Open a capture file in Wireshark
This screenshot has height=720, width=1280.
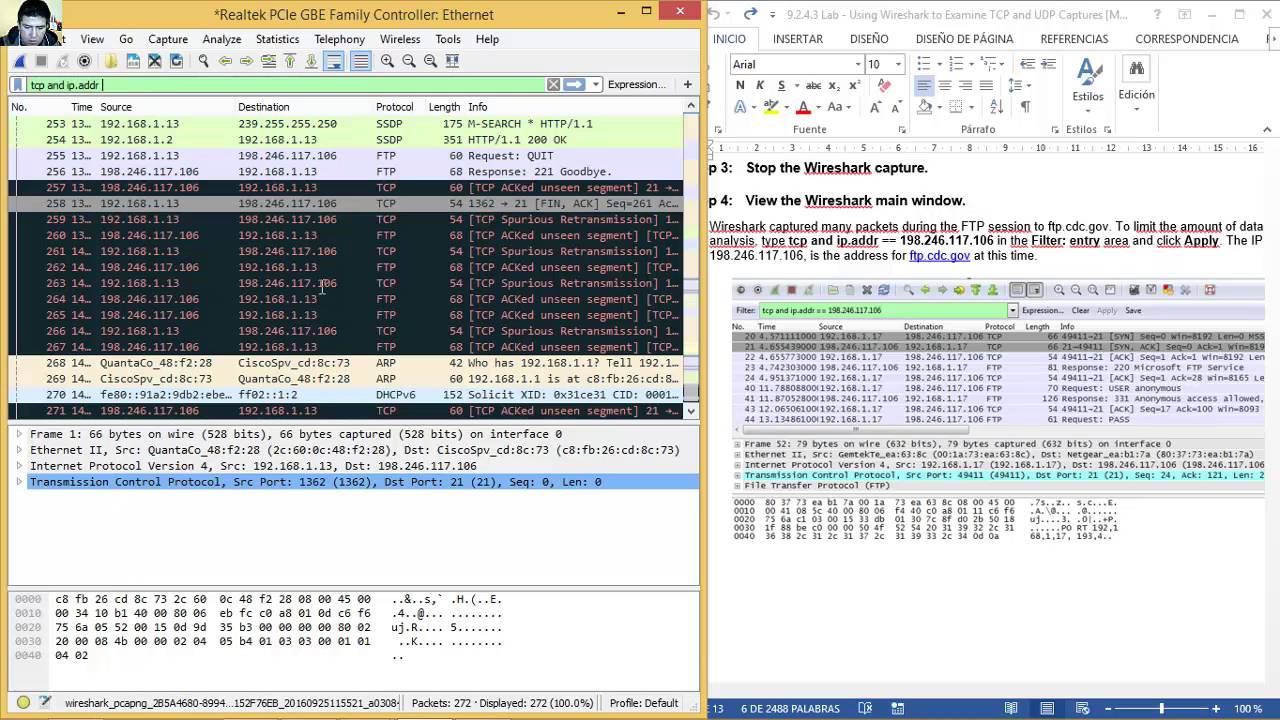112,61
